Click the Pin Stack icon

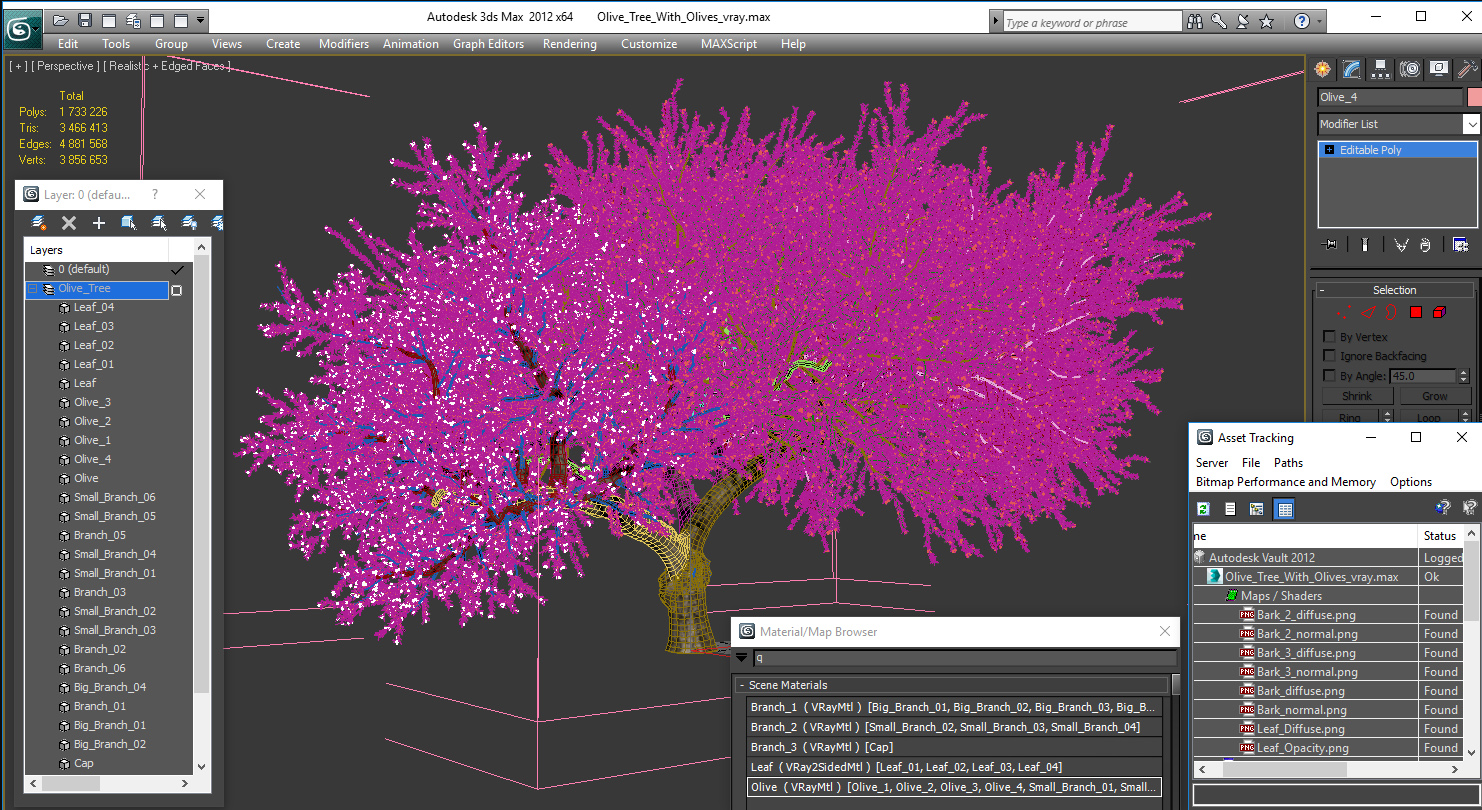[x=1329, y=245]
